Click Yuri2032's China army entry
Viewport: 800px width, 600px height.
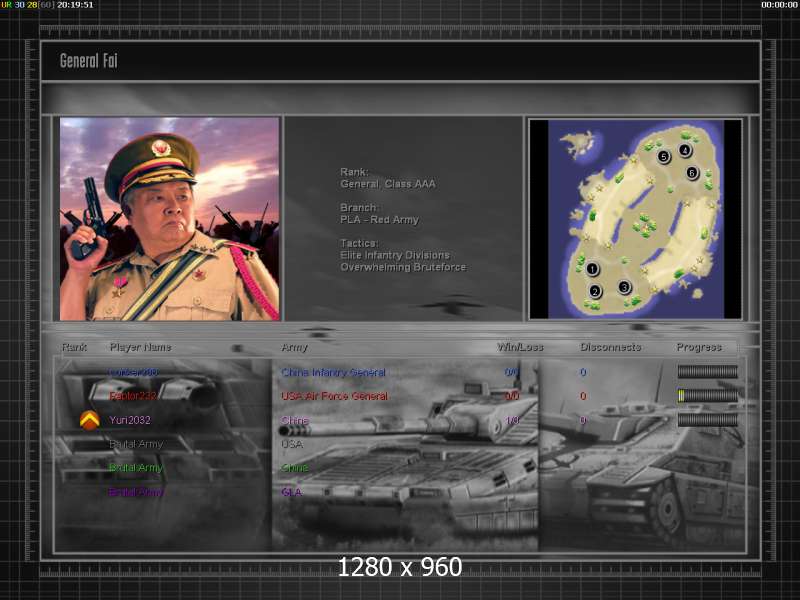pyautogui.click(x=295, y=420)
